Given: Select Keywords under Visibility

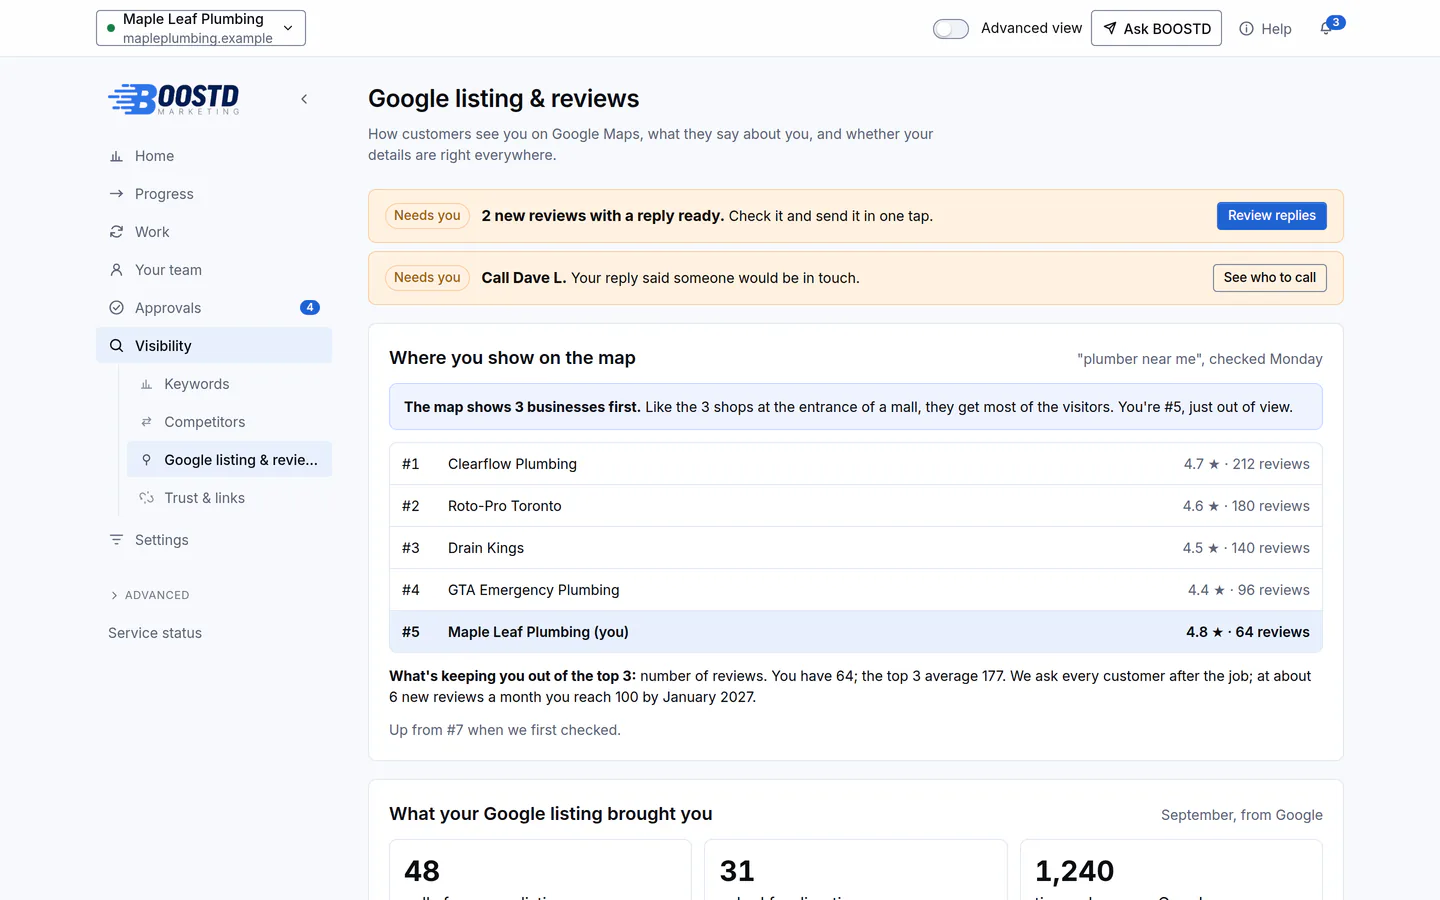Looking at the screenshot, I should coord(229,384).
